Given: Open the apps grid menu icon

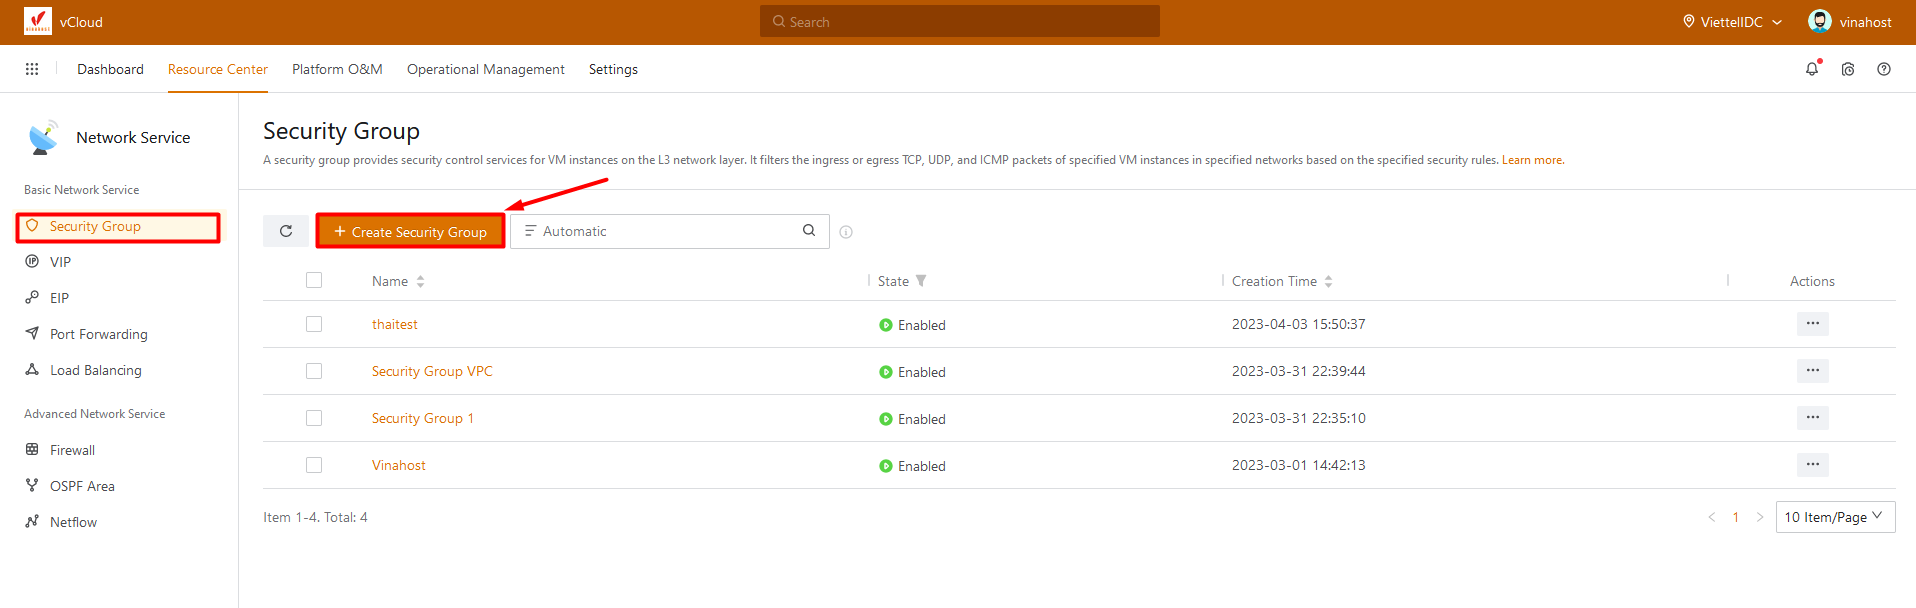Looking at the screenshot, I should click(32, 69).
